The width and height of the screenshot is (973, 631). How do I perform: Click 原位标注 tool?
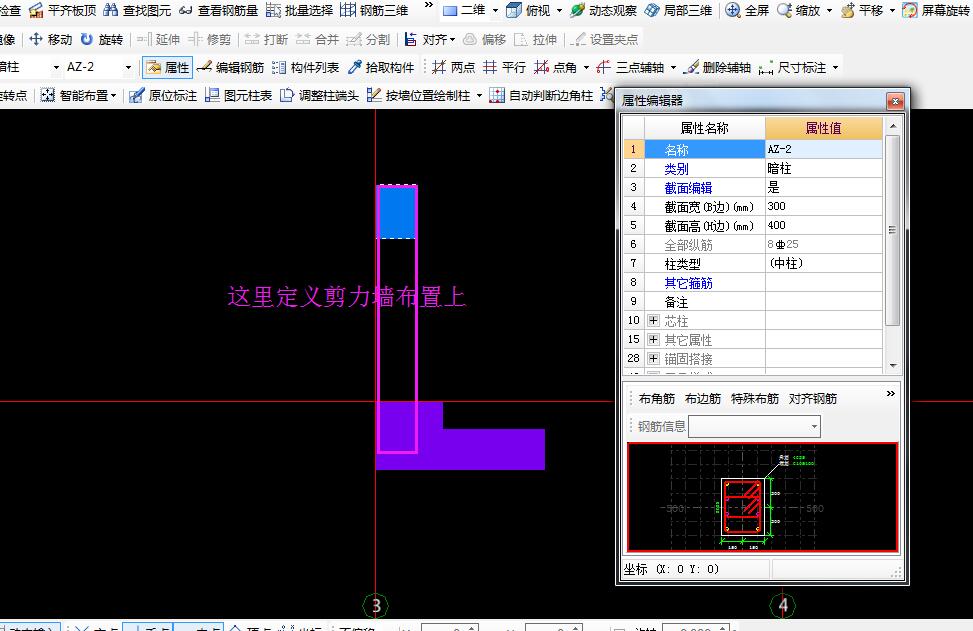[163, 95]
